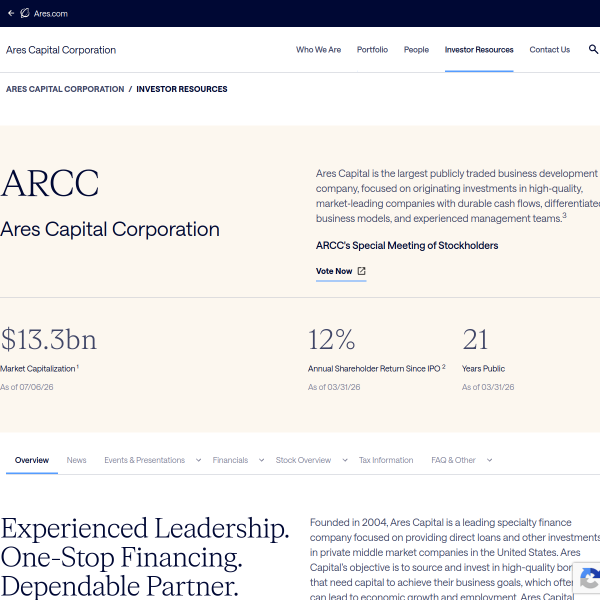This screenshot has width=600, height=600.
Task: Click the Ares logo icon in top bar
Action: pyautogui.click(x=25, y=13)
